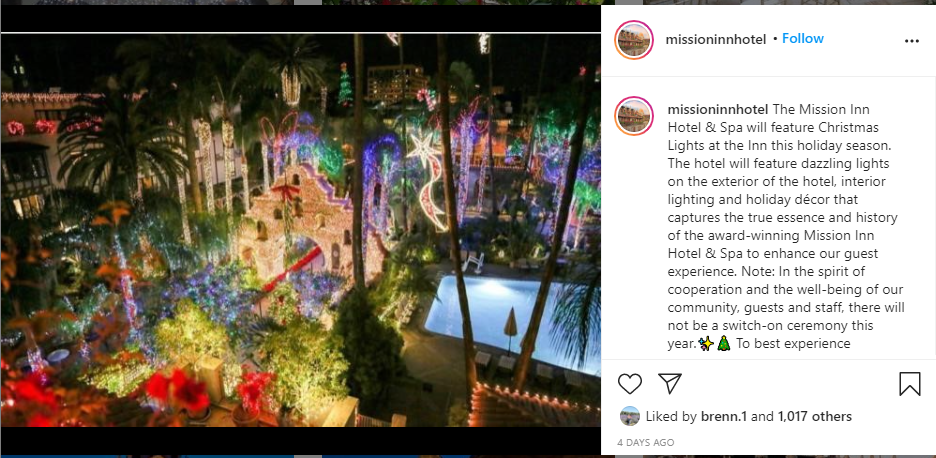The image size is (936, 458).
Task: Open the 4 DAYS AGO timestamp permalink
Action: point(646,442)
